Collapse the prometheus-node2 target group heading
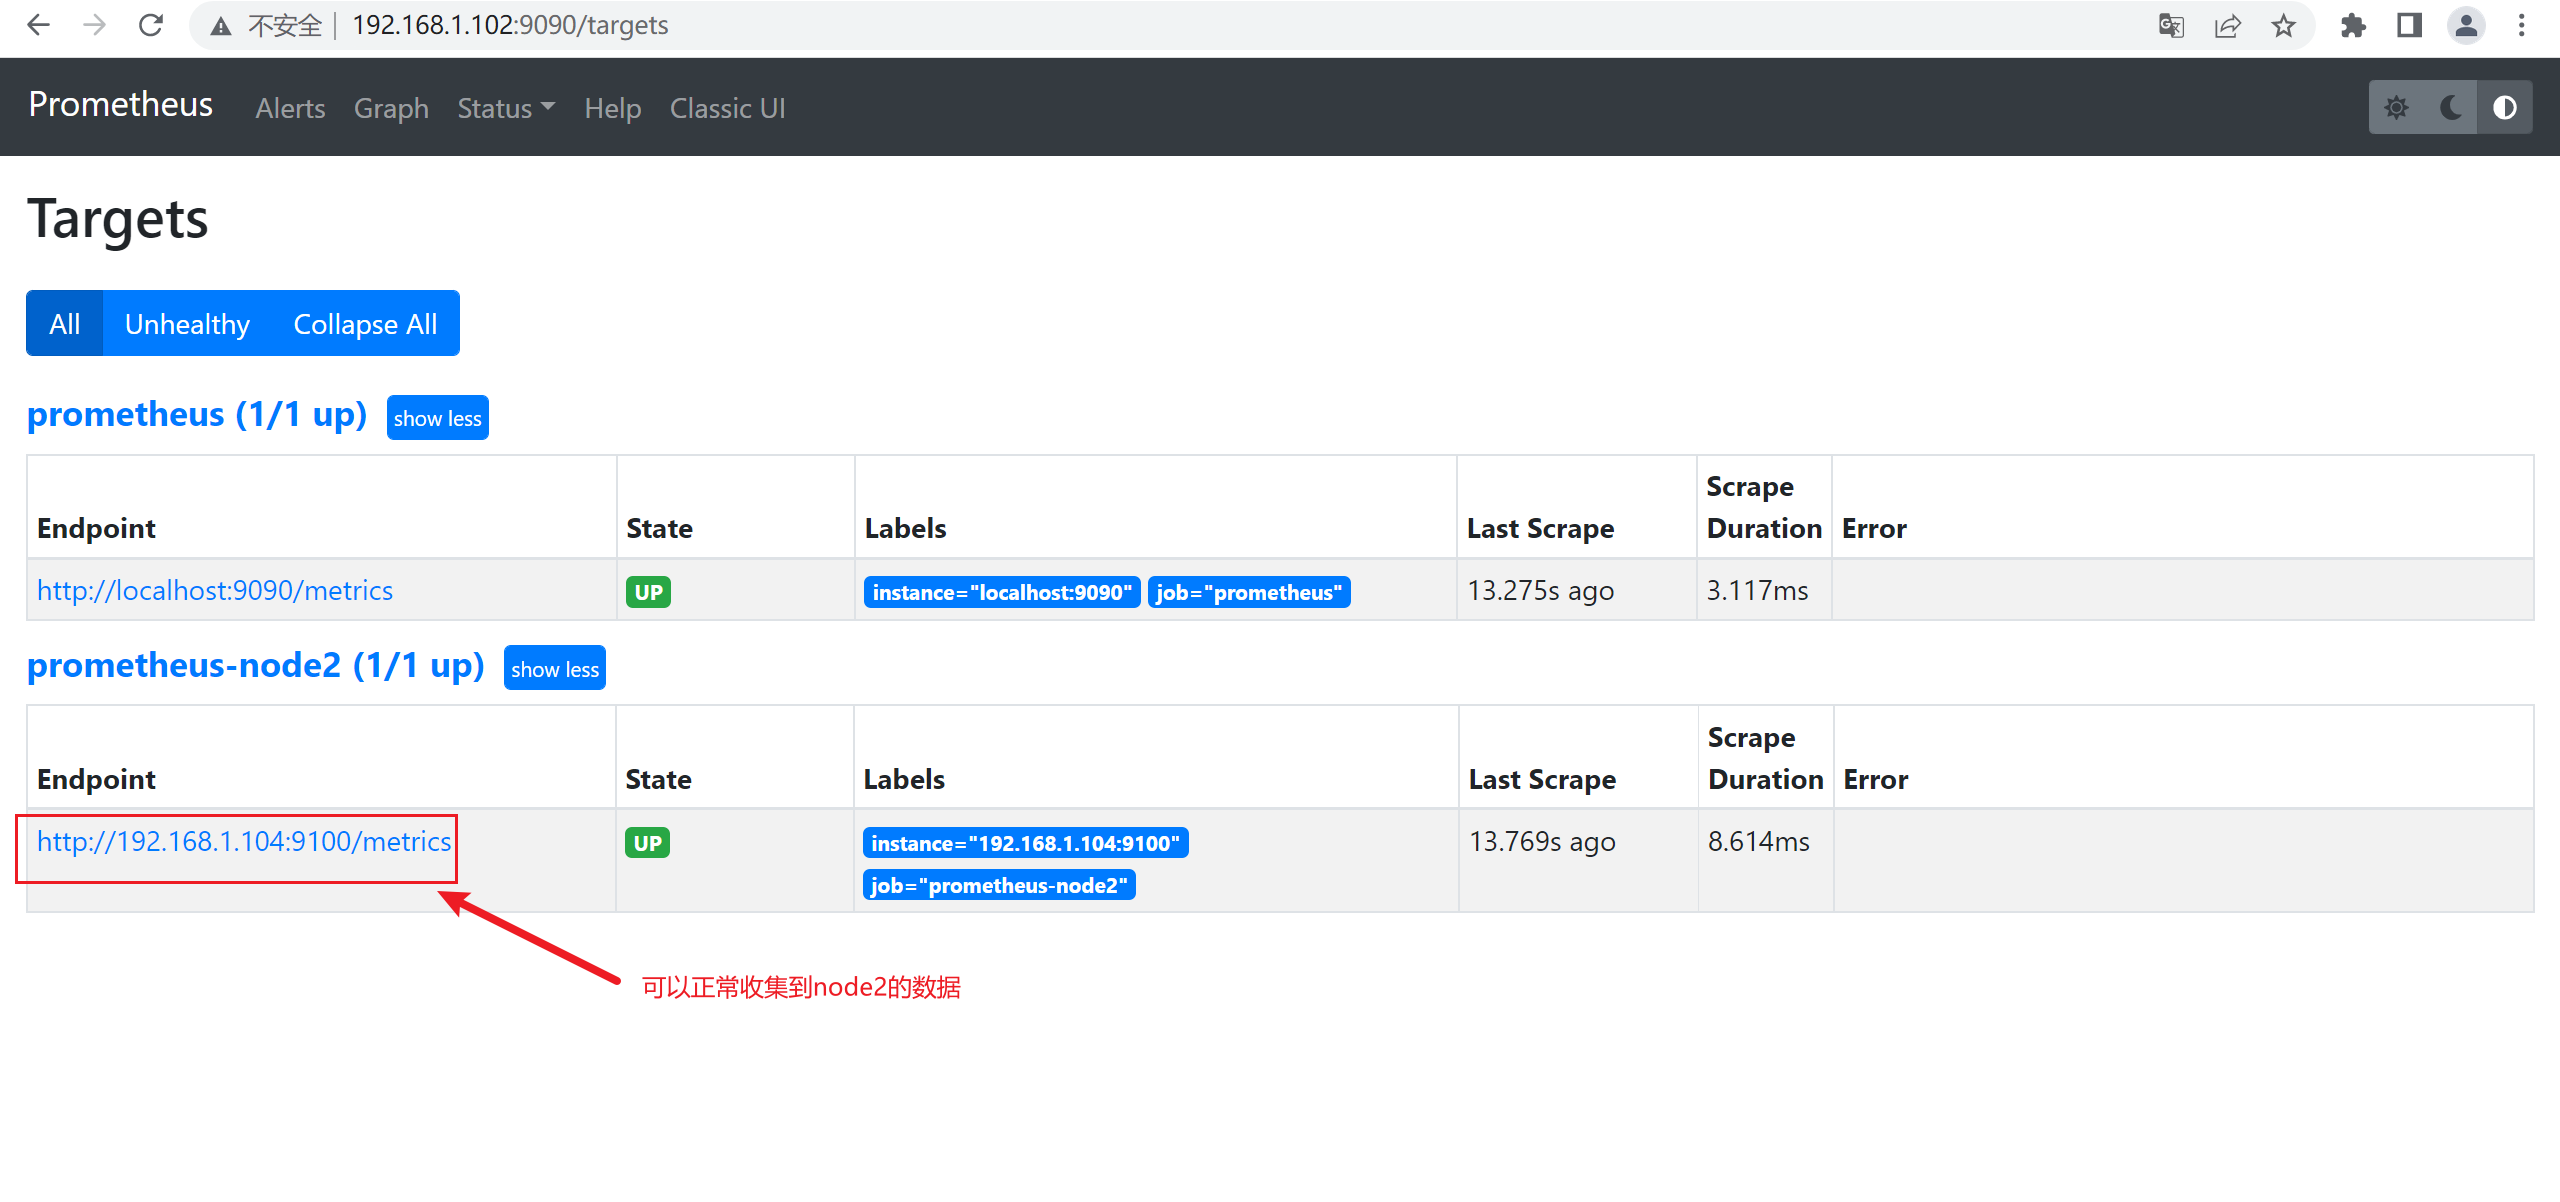 tap(256, 665)
